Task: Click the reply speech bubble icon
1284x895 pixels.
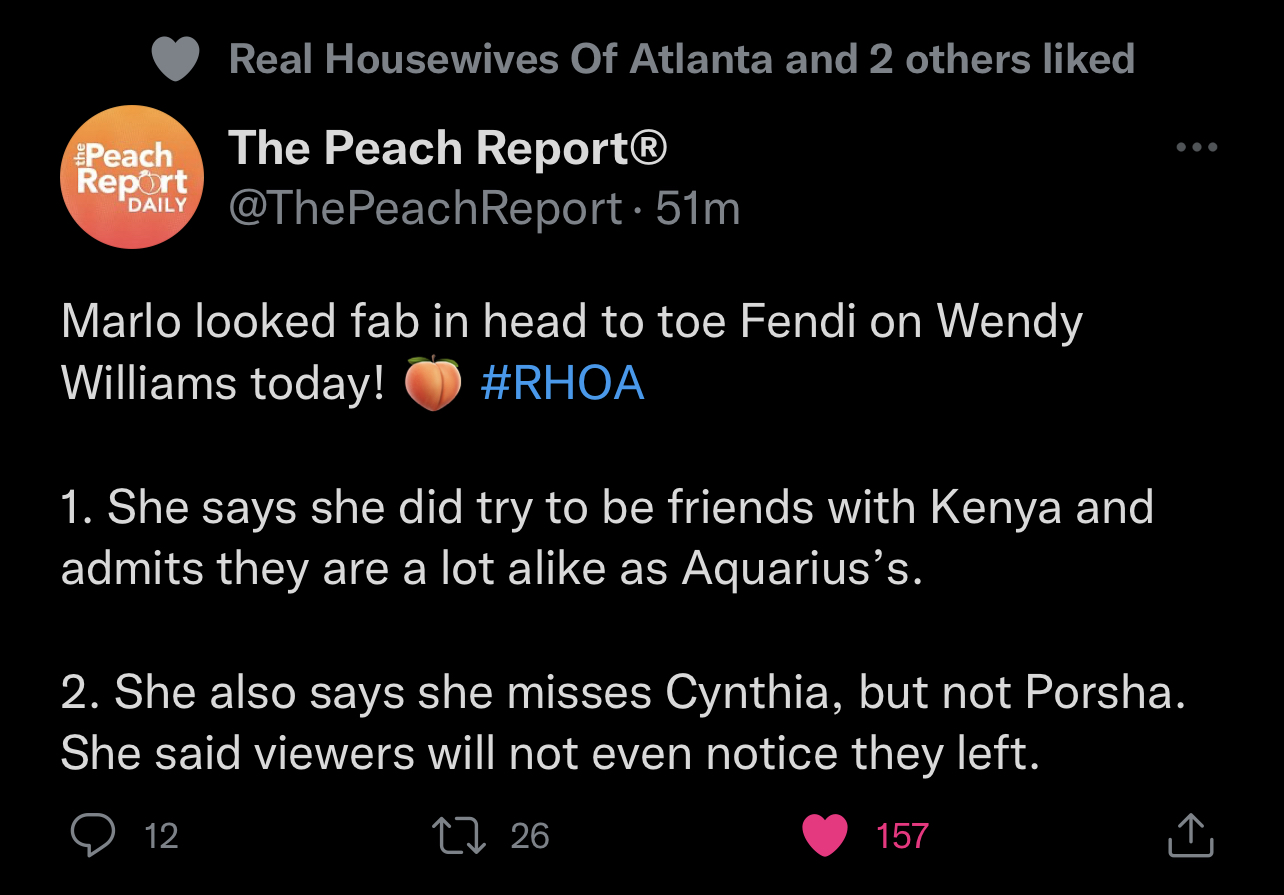Action: point(93,835)
